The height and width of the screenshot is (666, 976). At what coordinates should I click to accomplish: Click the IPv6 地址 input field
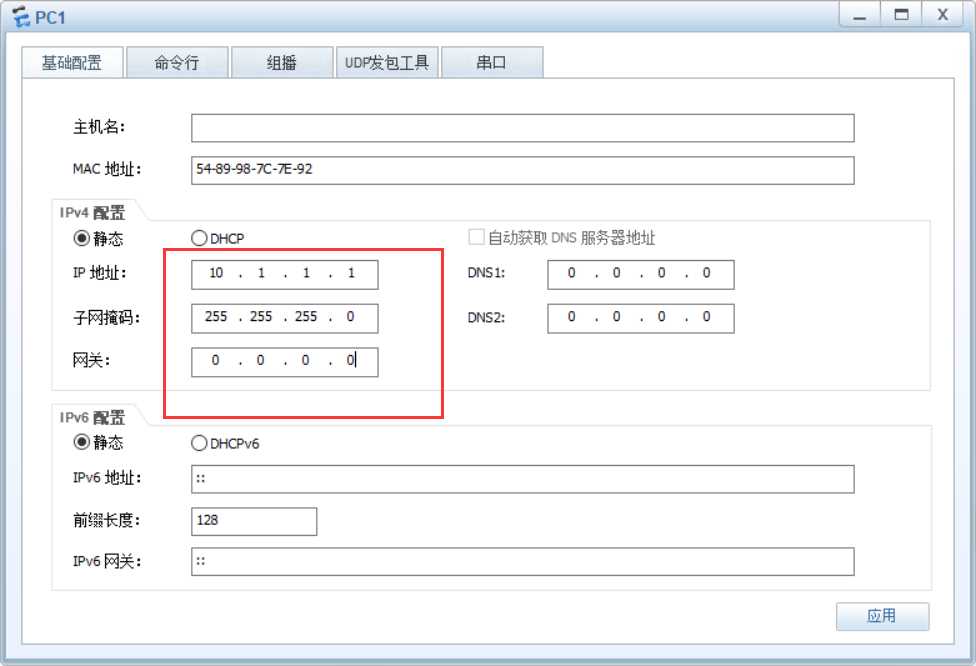pos(522,479)
